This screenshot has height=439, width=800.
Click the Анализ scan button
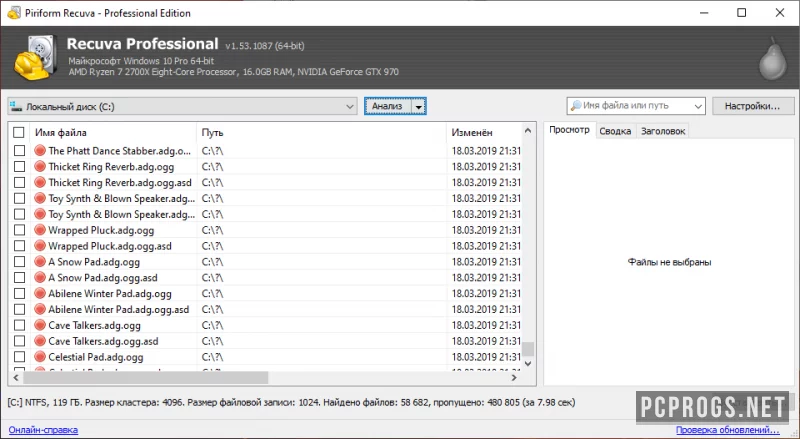[388, 106]
